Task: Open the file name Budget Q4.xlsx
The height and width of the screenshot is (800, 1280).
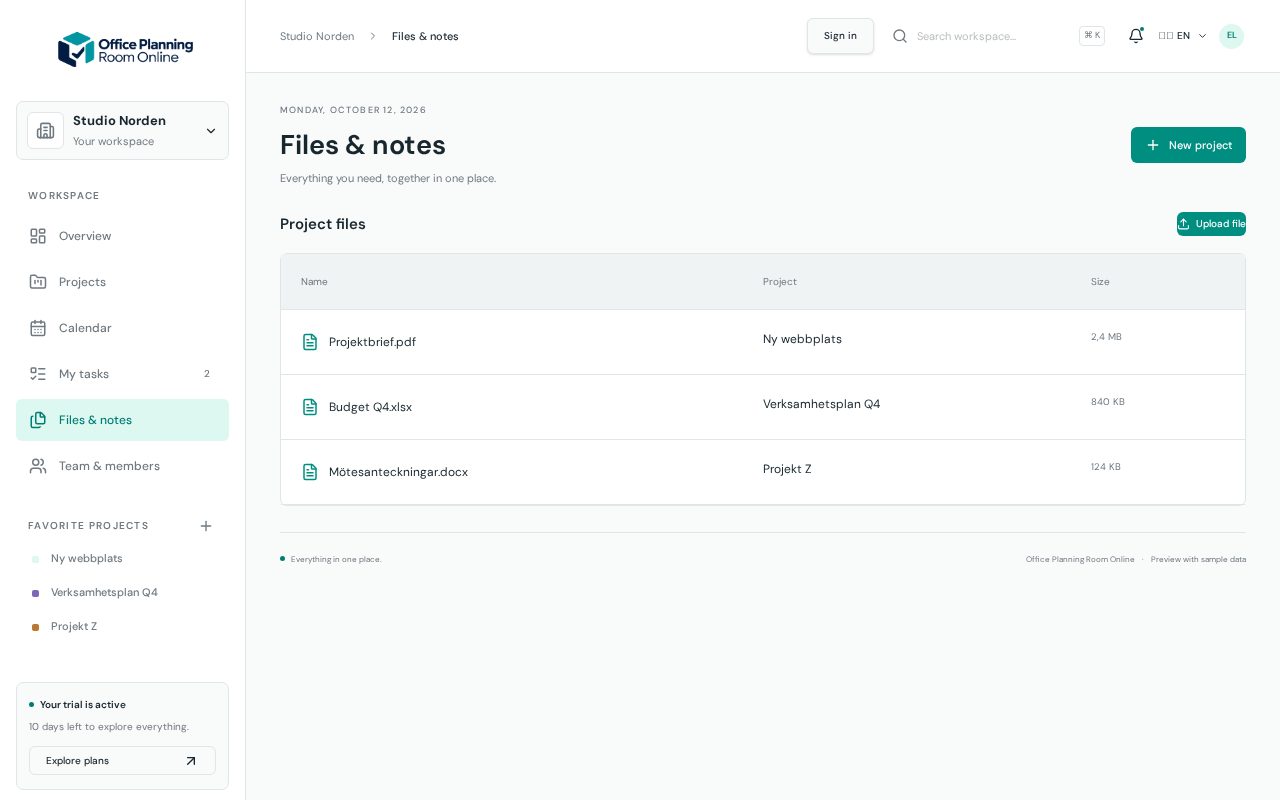Action: click(x=370, y=407)
